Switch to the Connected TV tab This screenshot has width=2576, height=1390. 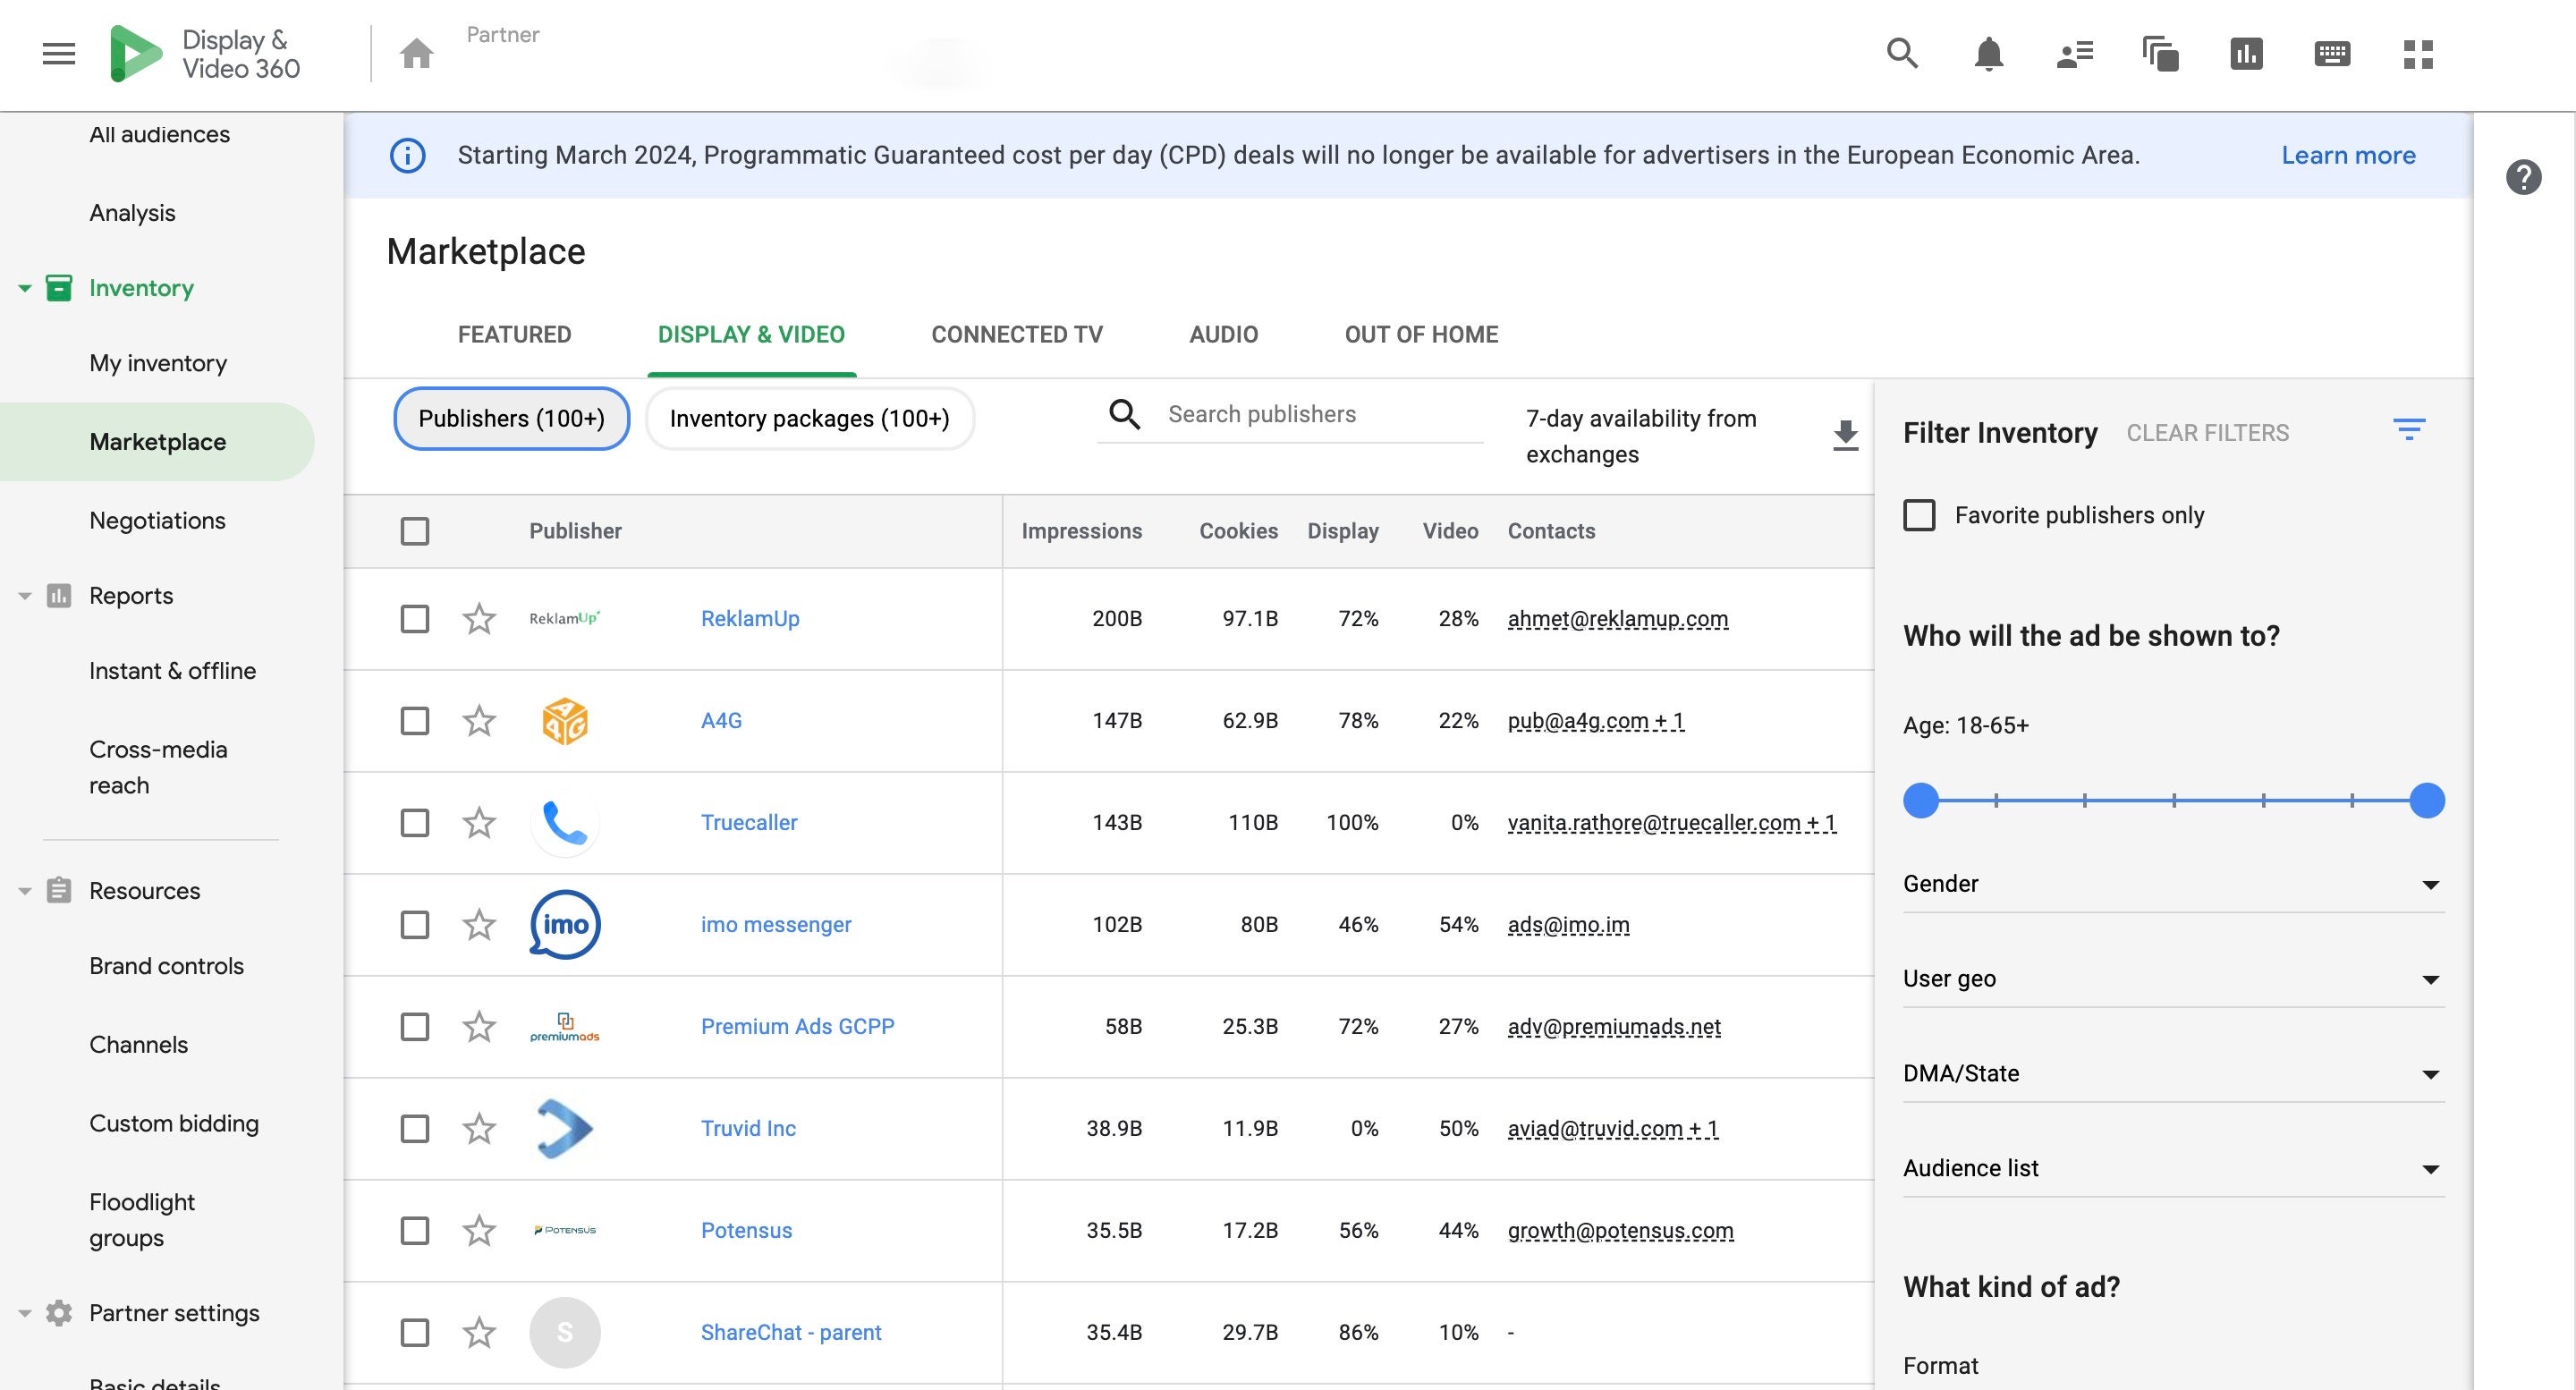pos(1016,334)
